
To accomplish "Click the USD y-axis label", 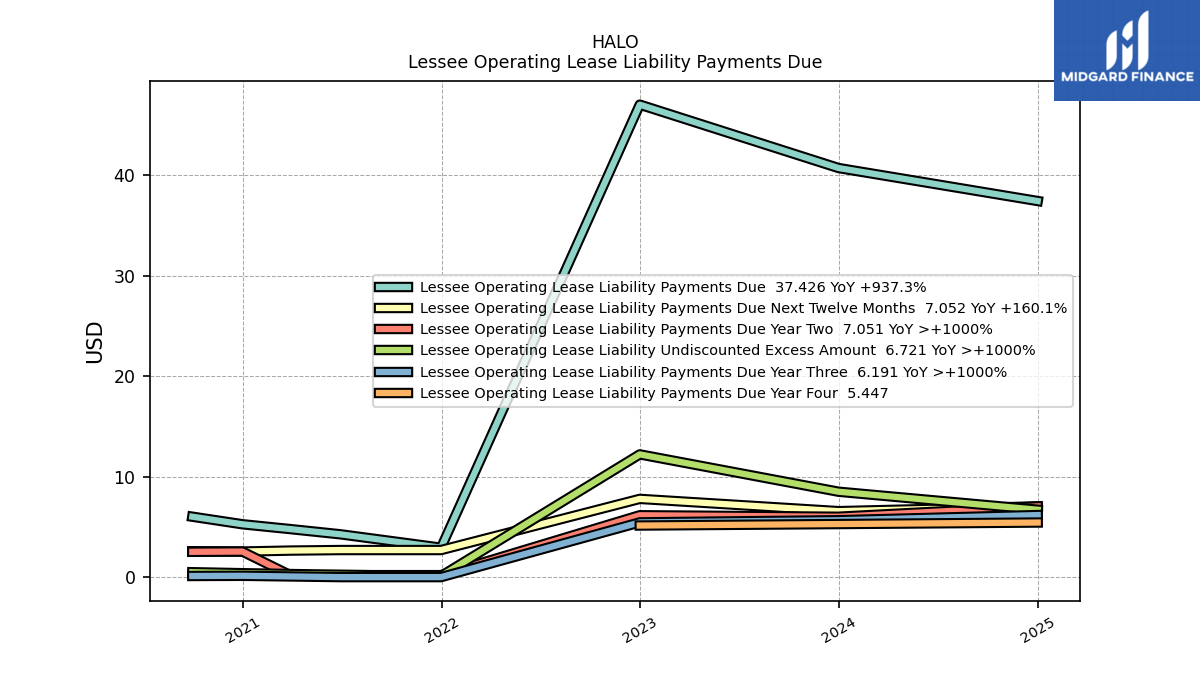I will tap(95, 342).
